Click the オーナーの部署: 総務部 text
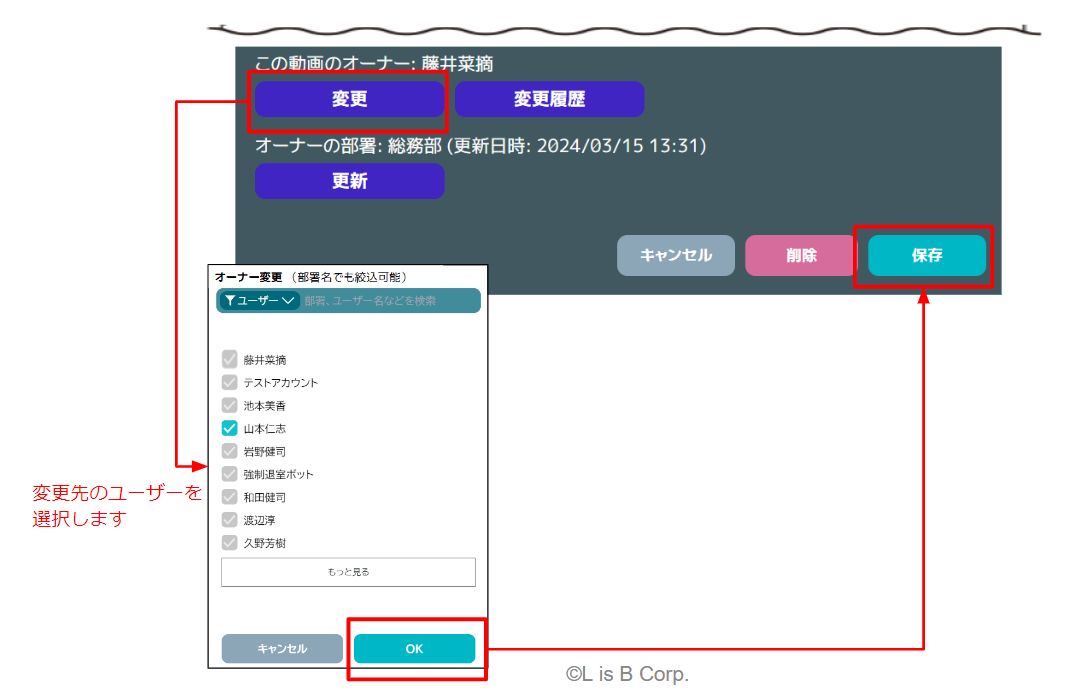 (x=348, y=145)
